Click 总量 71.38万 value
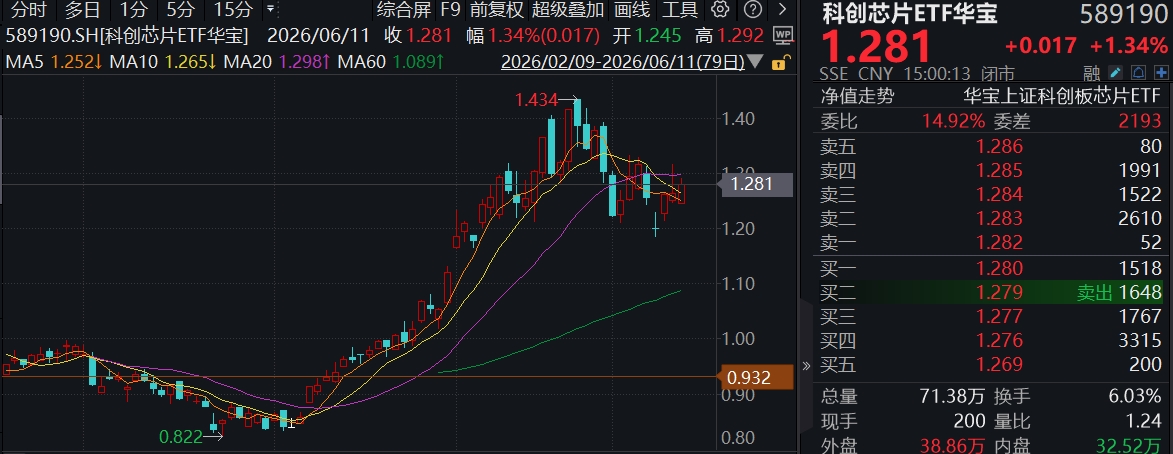 (954, 396)
